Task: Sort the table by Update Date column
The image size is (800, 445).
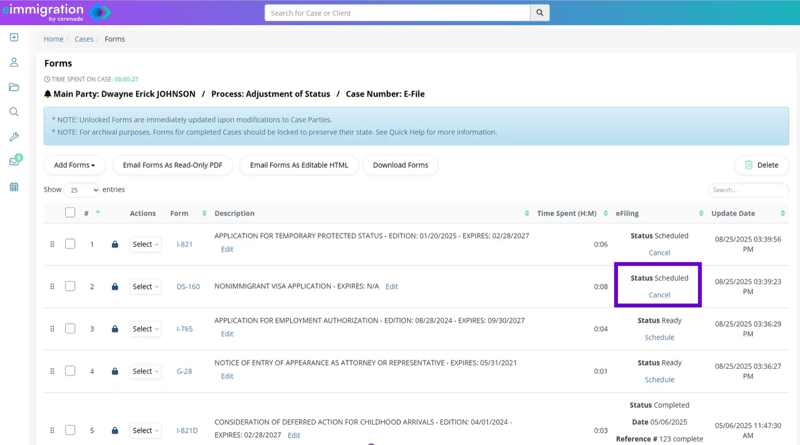Action: pos(747,213)
